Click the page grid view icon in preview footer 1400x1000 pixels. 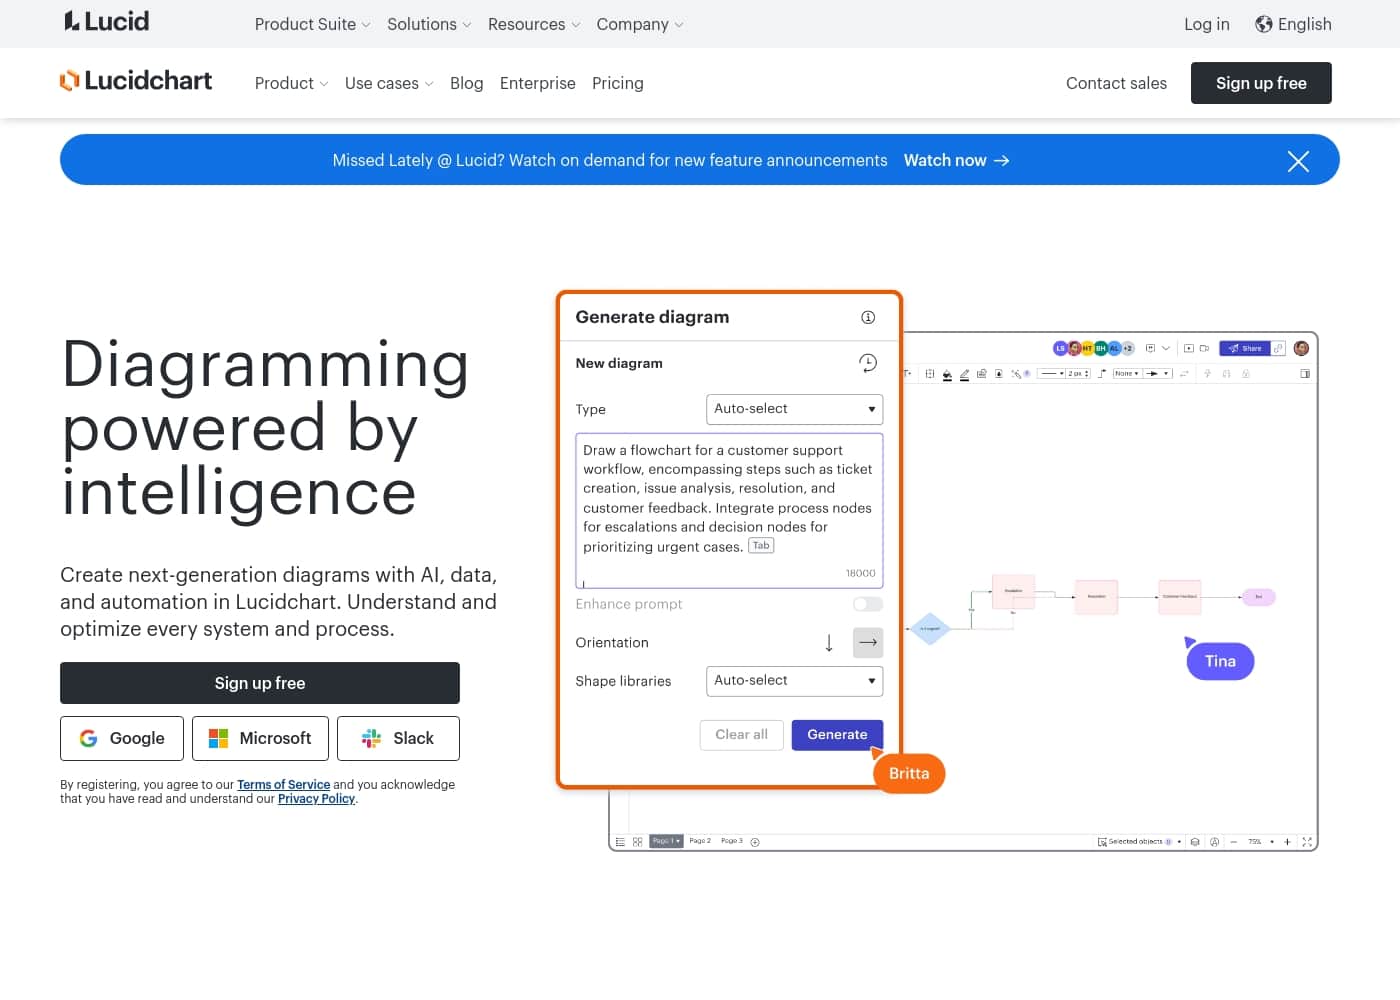(x=638, y=842)
